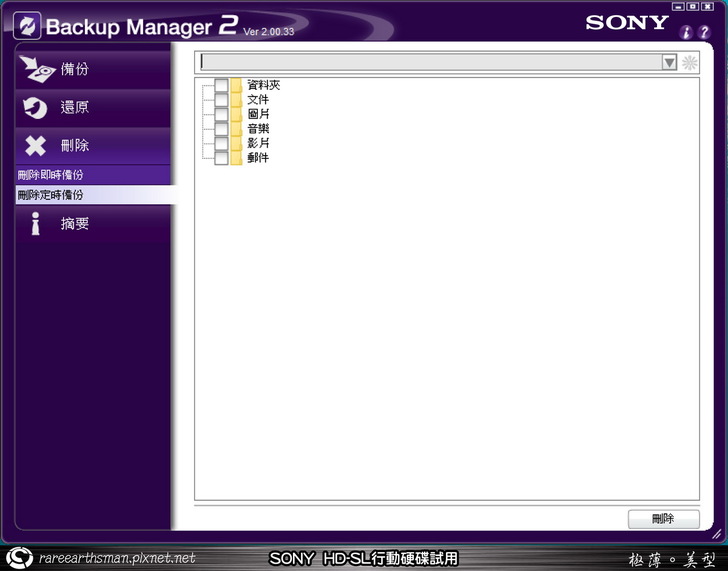Select 刪除定時備份 submenu item

tap(50, 195)
